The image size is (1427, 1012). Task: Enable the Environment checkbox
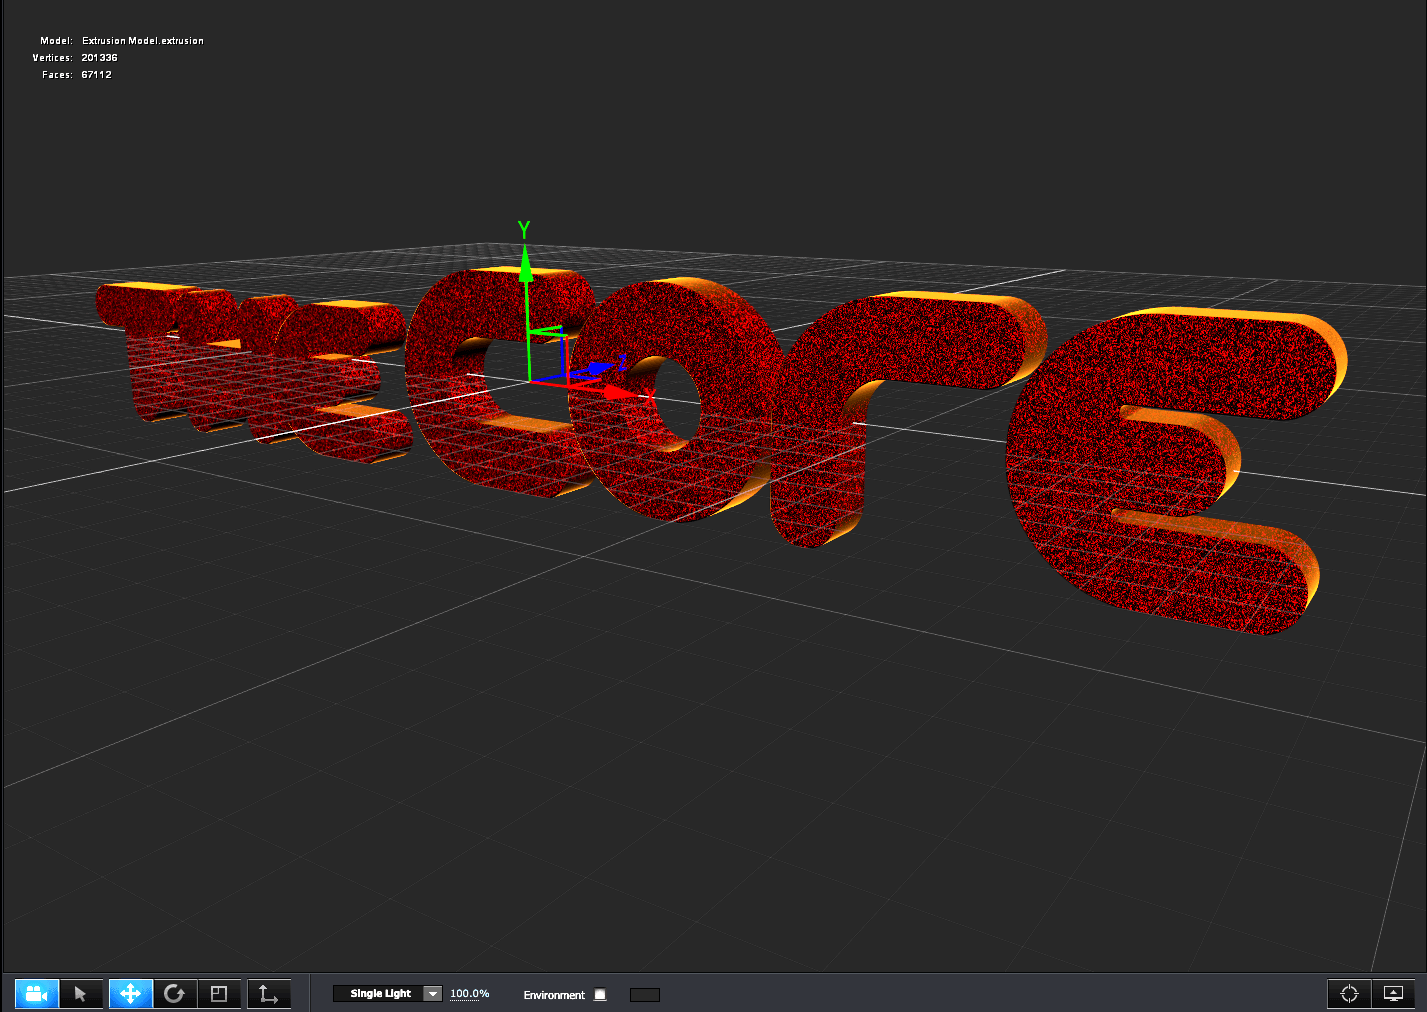[x=600, y=995]
